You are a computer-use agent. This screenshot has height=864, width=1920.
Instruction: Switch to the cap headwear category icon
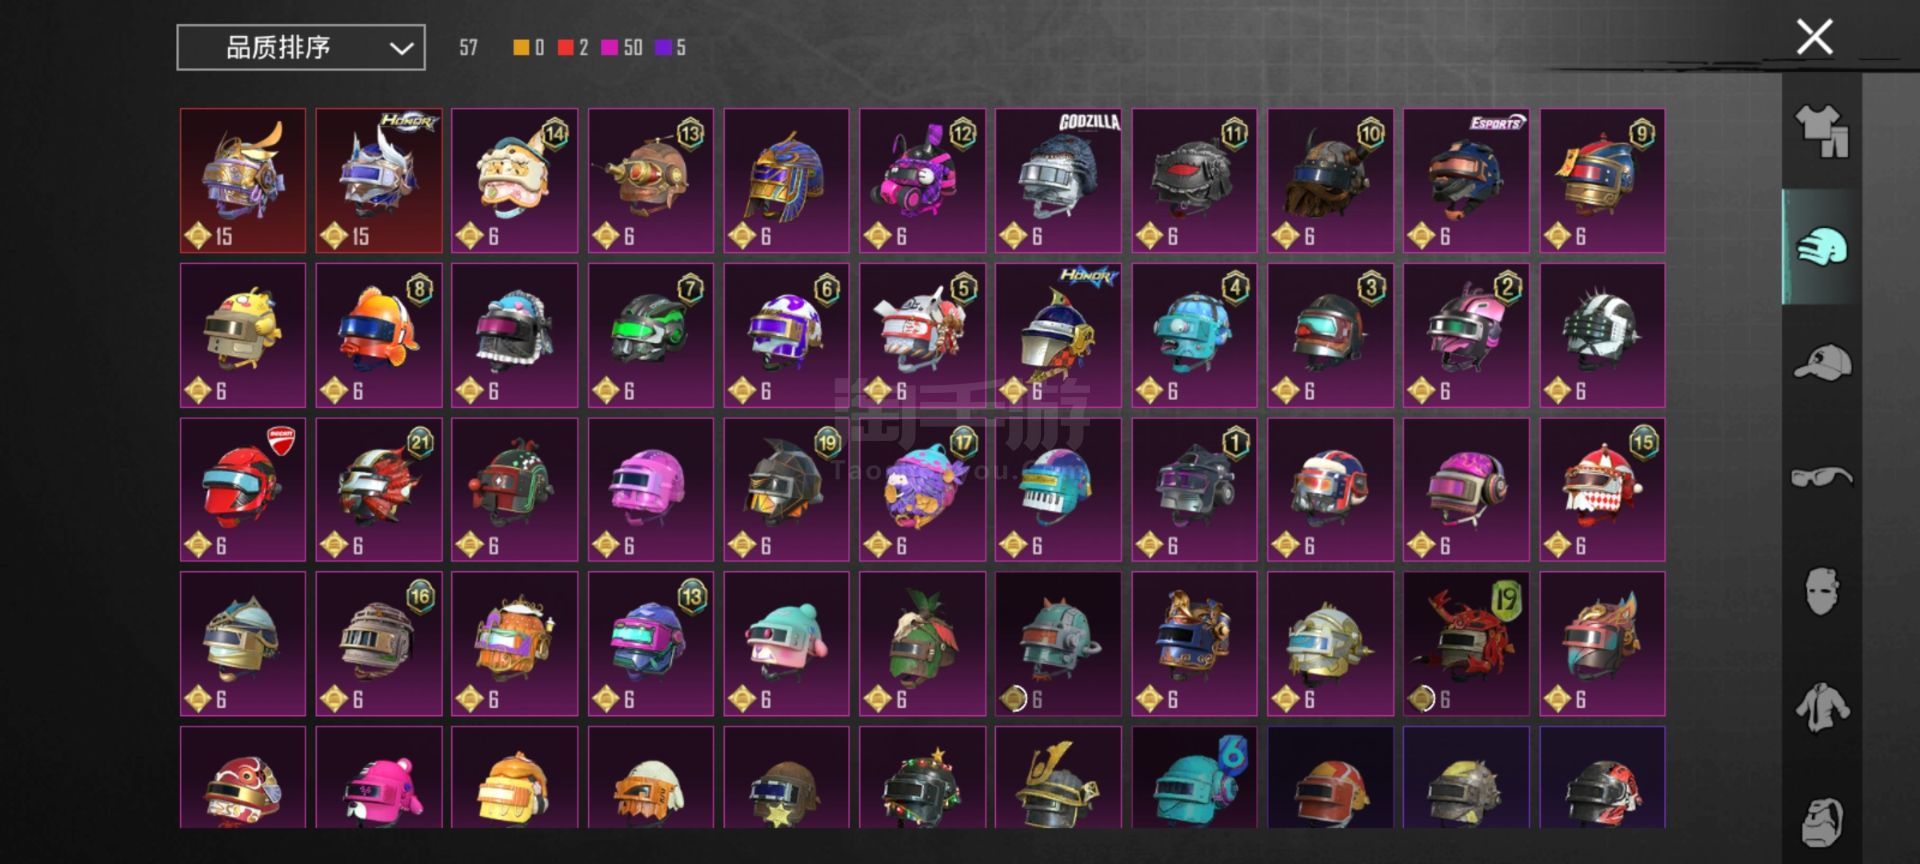(x=1822, y=362)
